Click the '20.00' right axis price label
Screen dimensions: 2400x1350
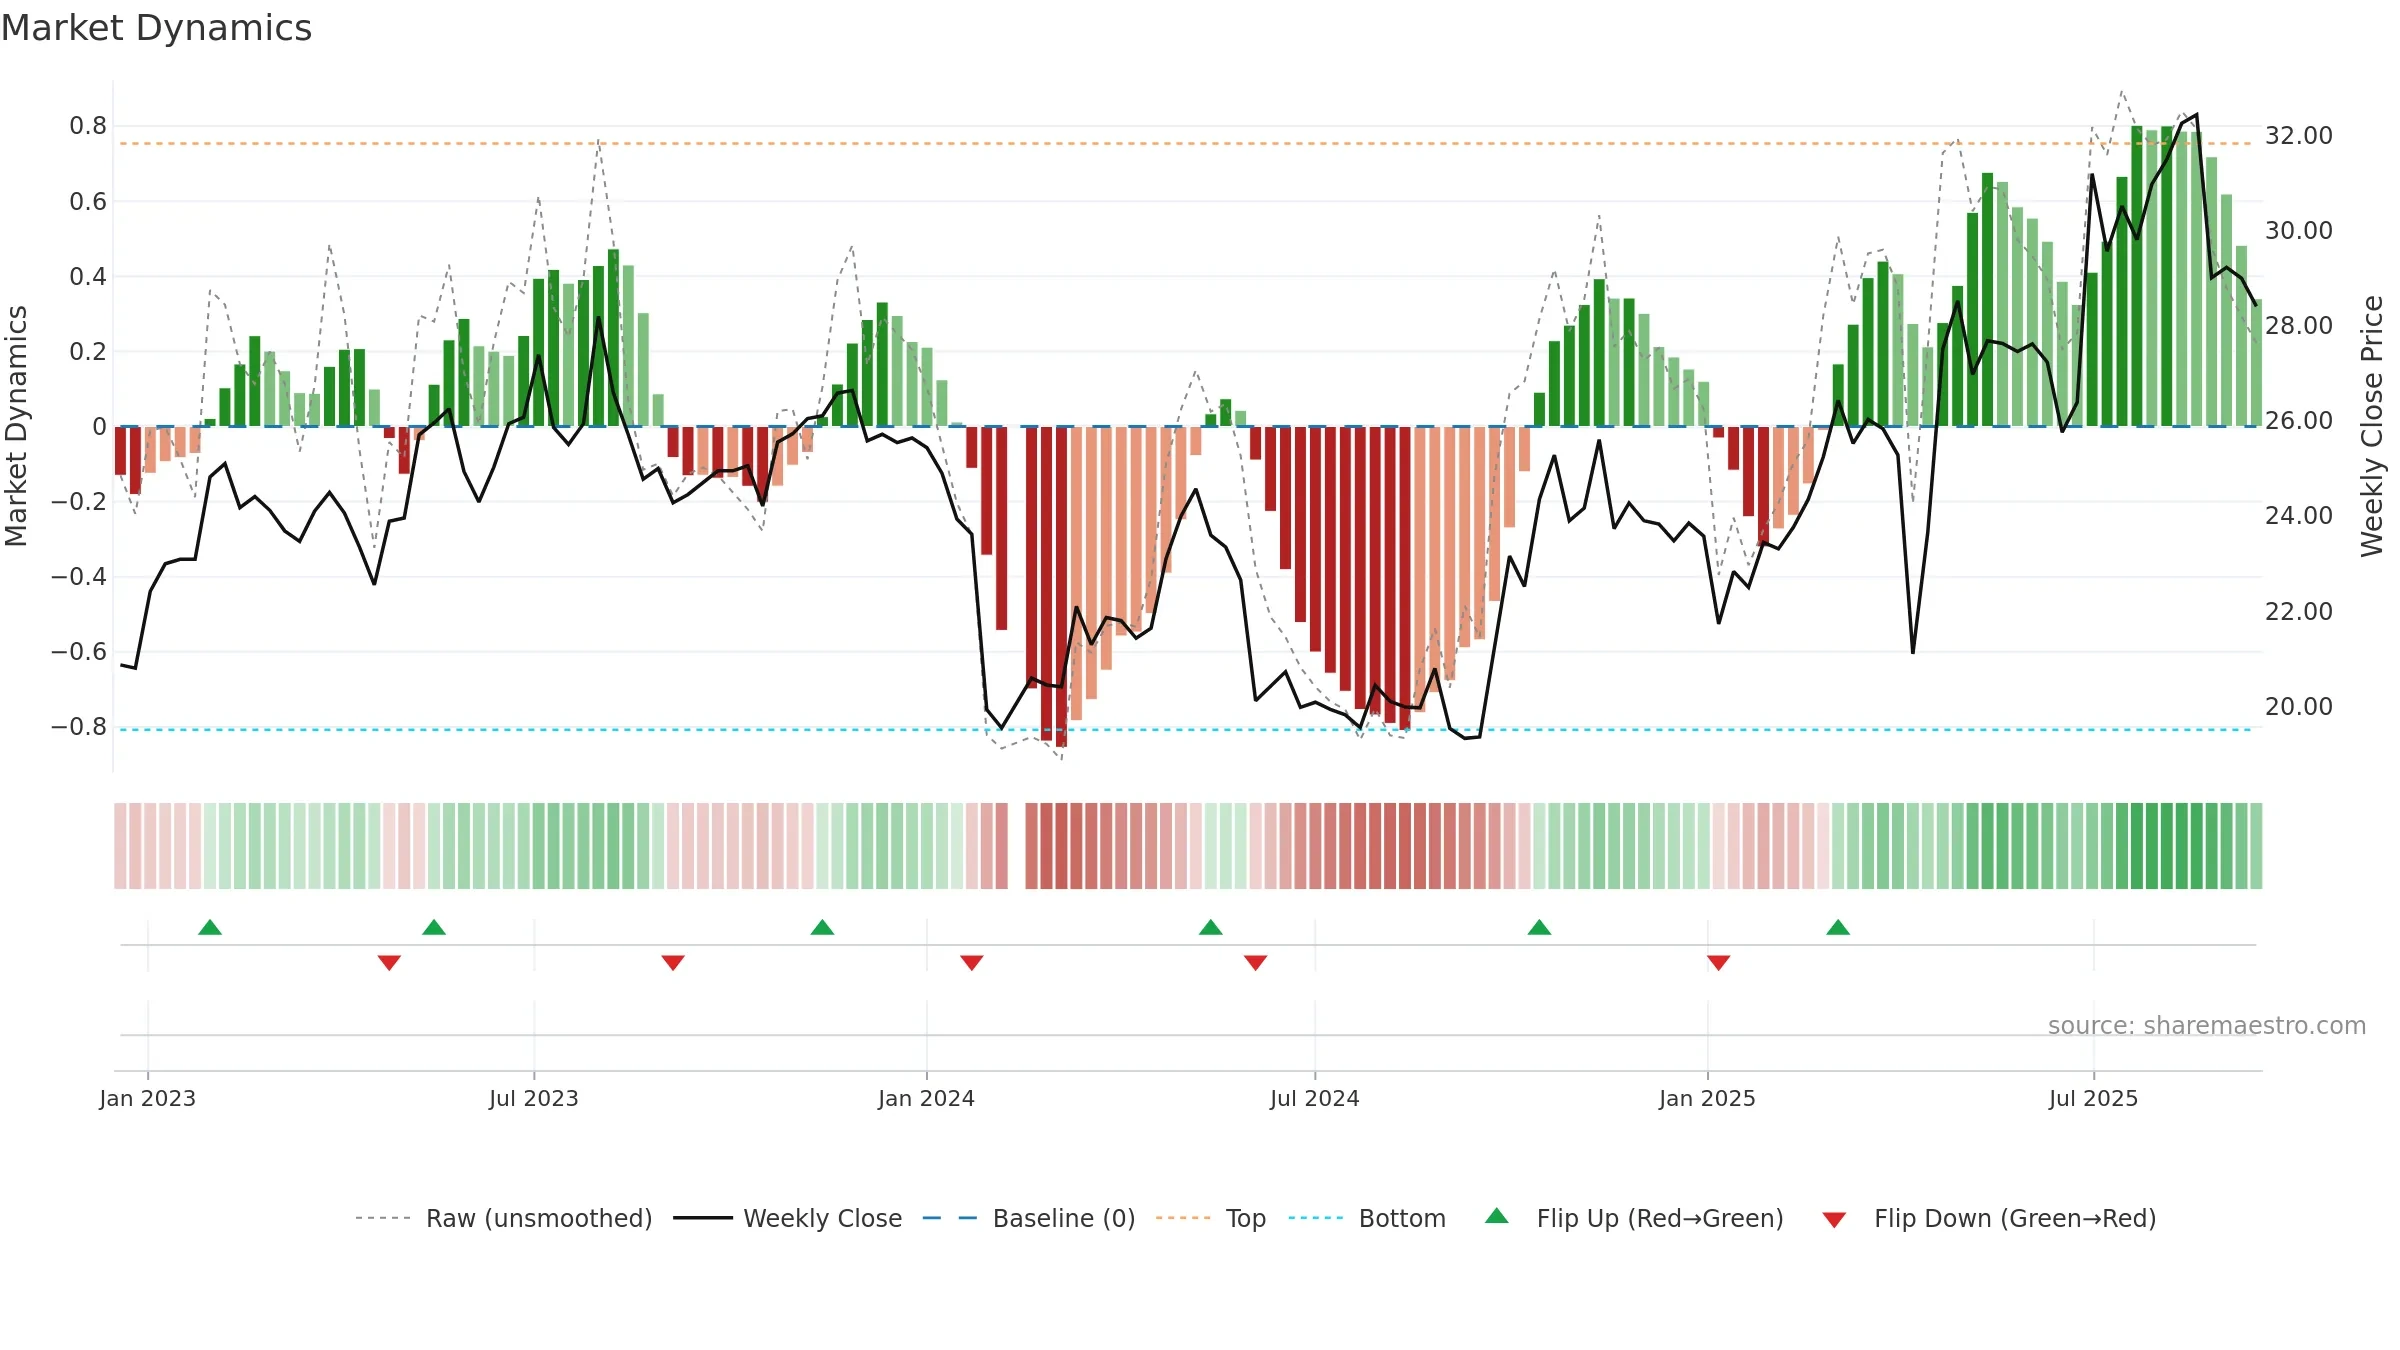click(x=2299, y=707)
